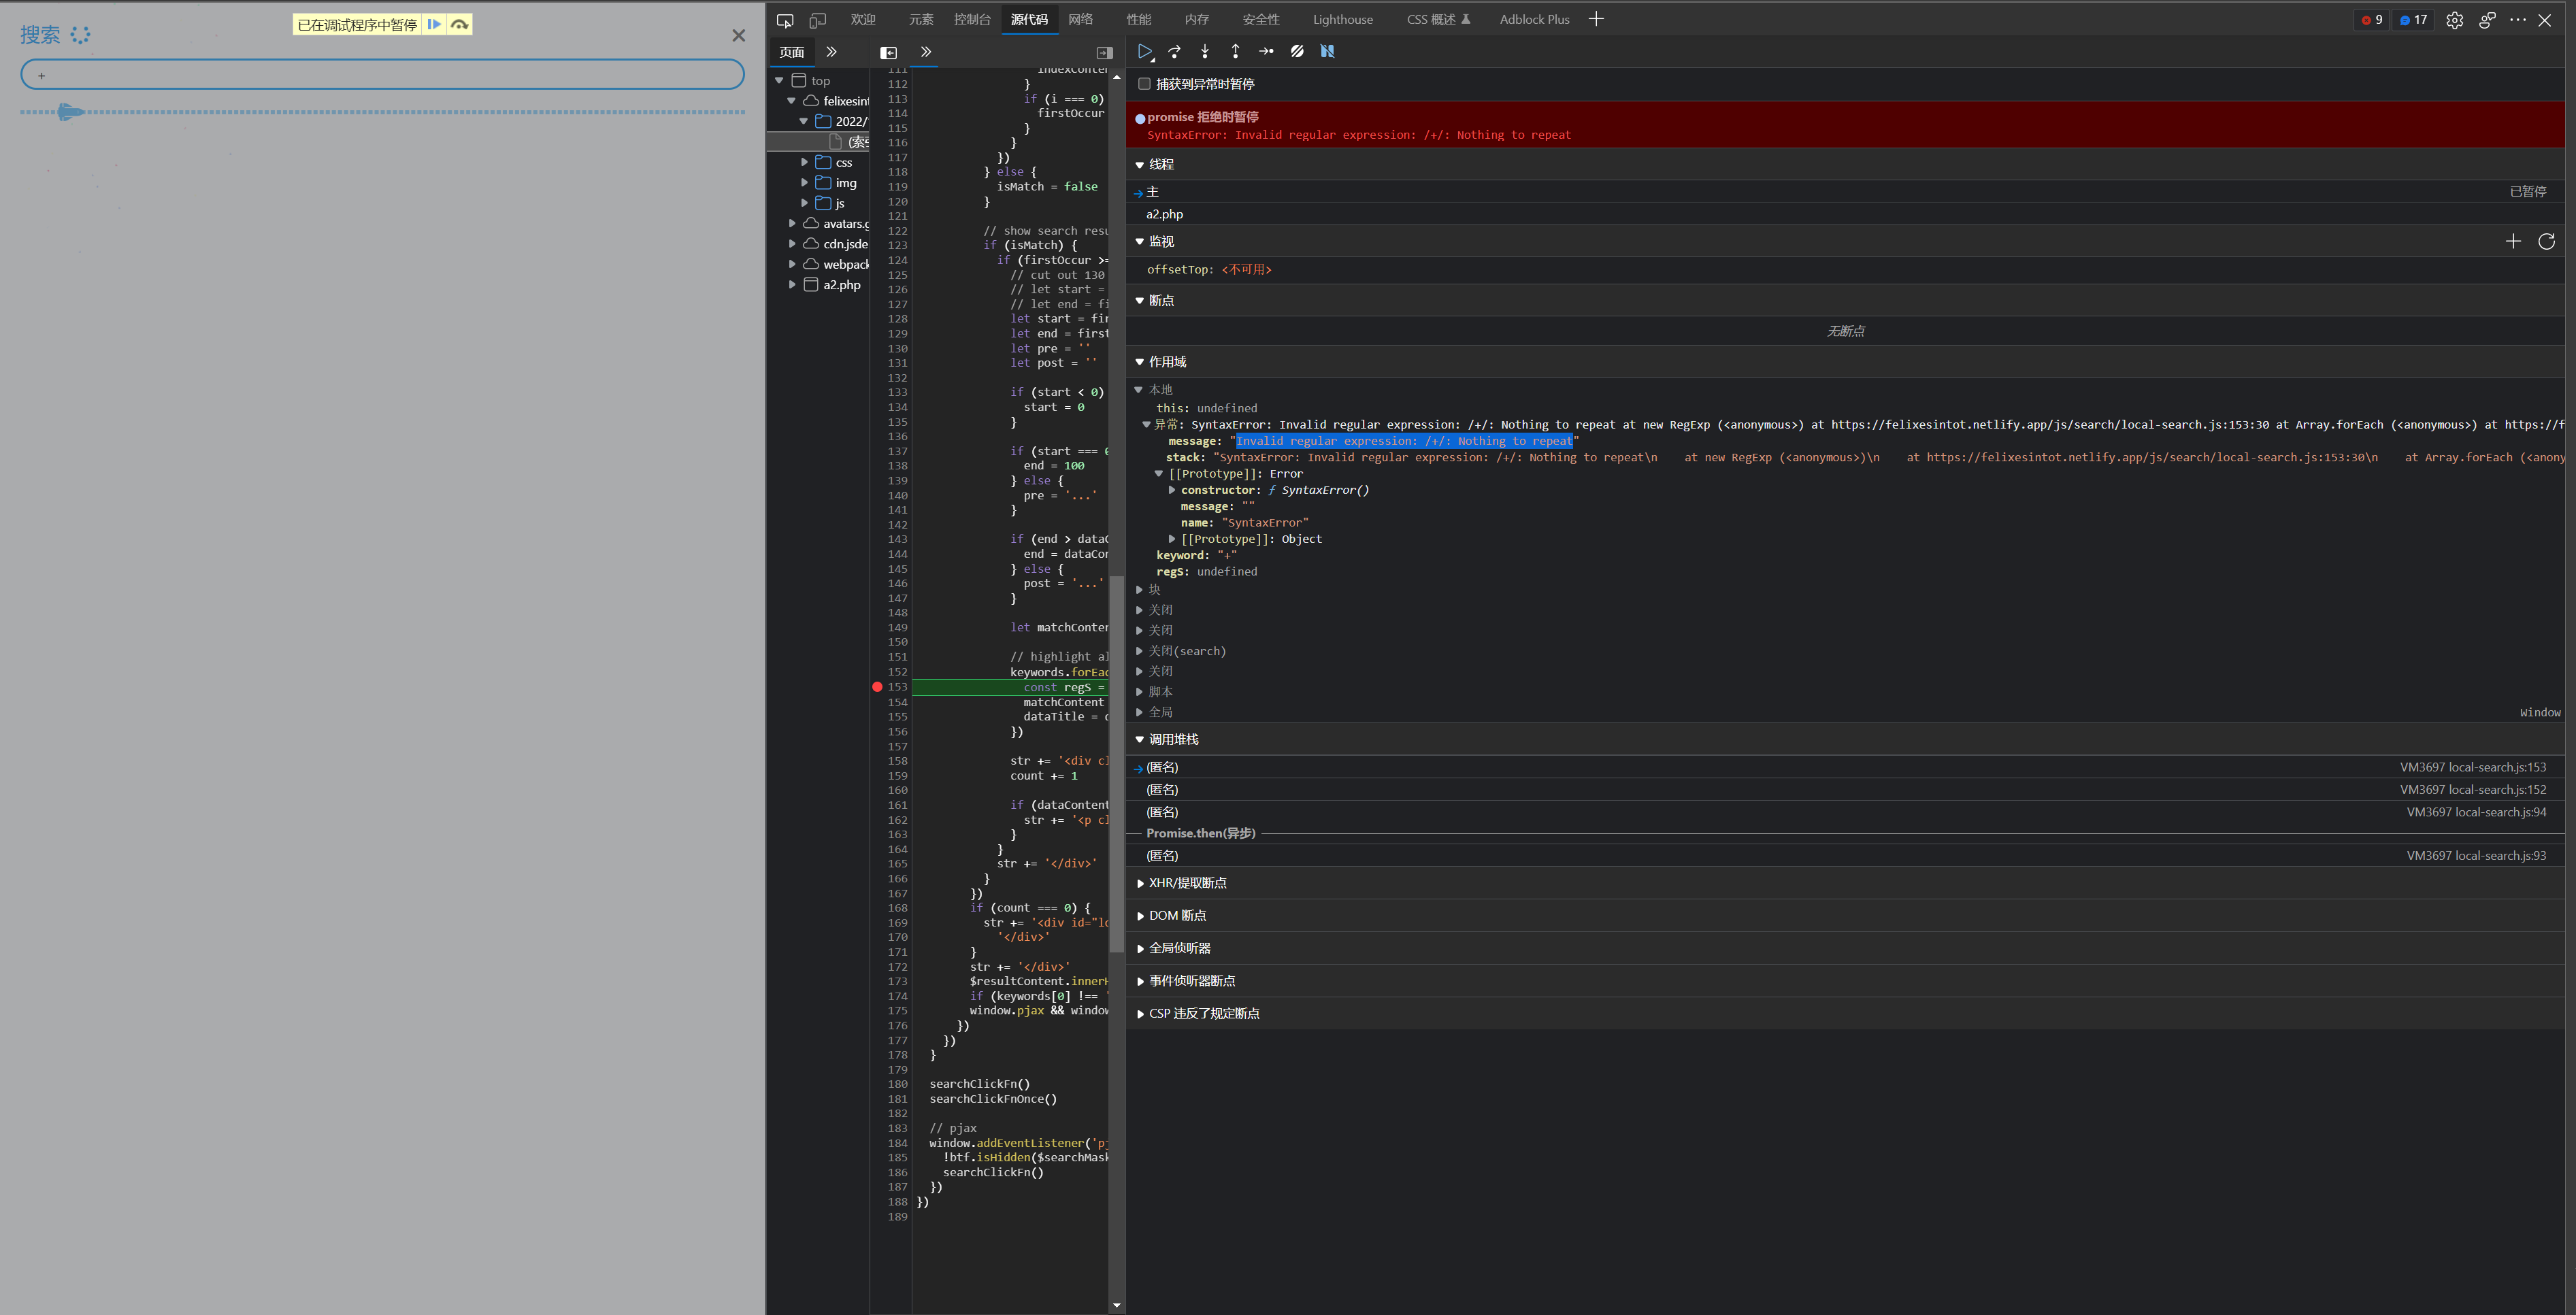Expand the webpack node in navigator
2576x1315 pixels.
coord(792,265)
